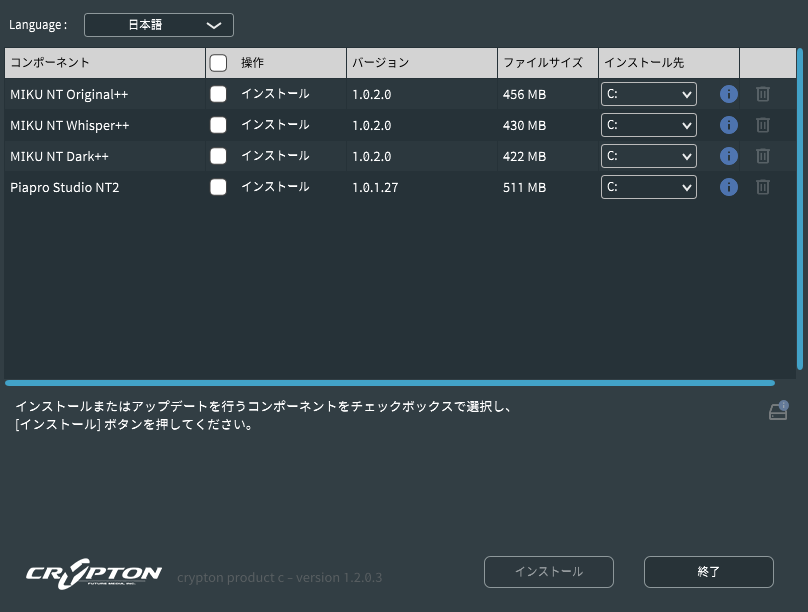This screenshot has width=808, height=612.
Task: Open install drive dropdown for Piapro Studio NT2
Action: [x=648, y=187]
